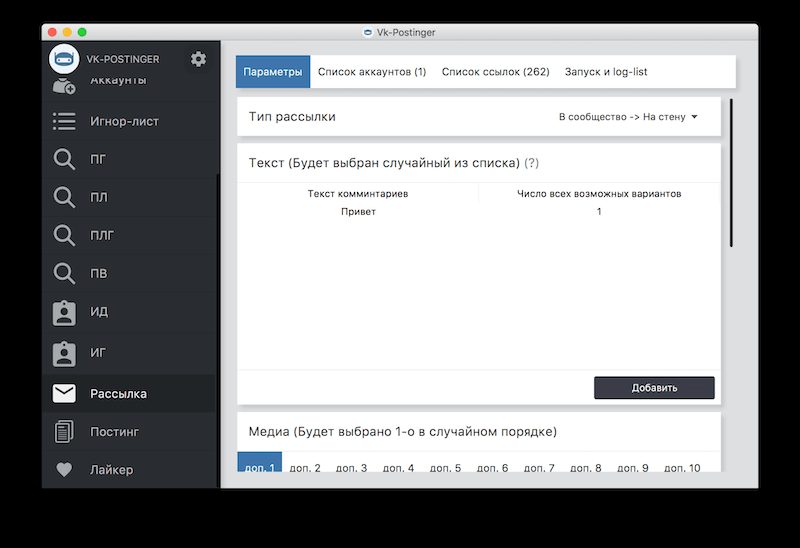
Task: Click the Рассылка envelope icon
Action: (64, 393)
